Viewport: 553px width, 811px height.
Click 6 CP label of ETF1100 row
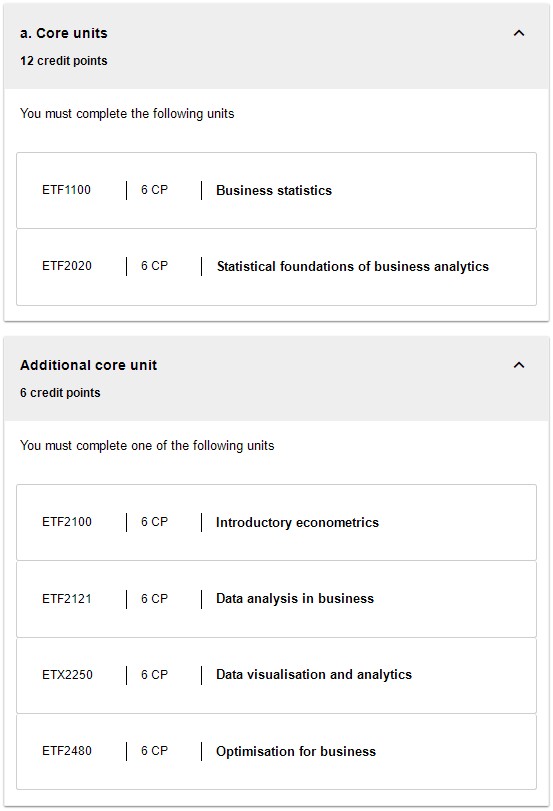[x=154, y=190]
